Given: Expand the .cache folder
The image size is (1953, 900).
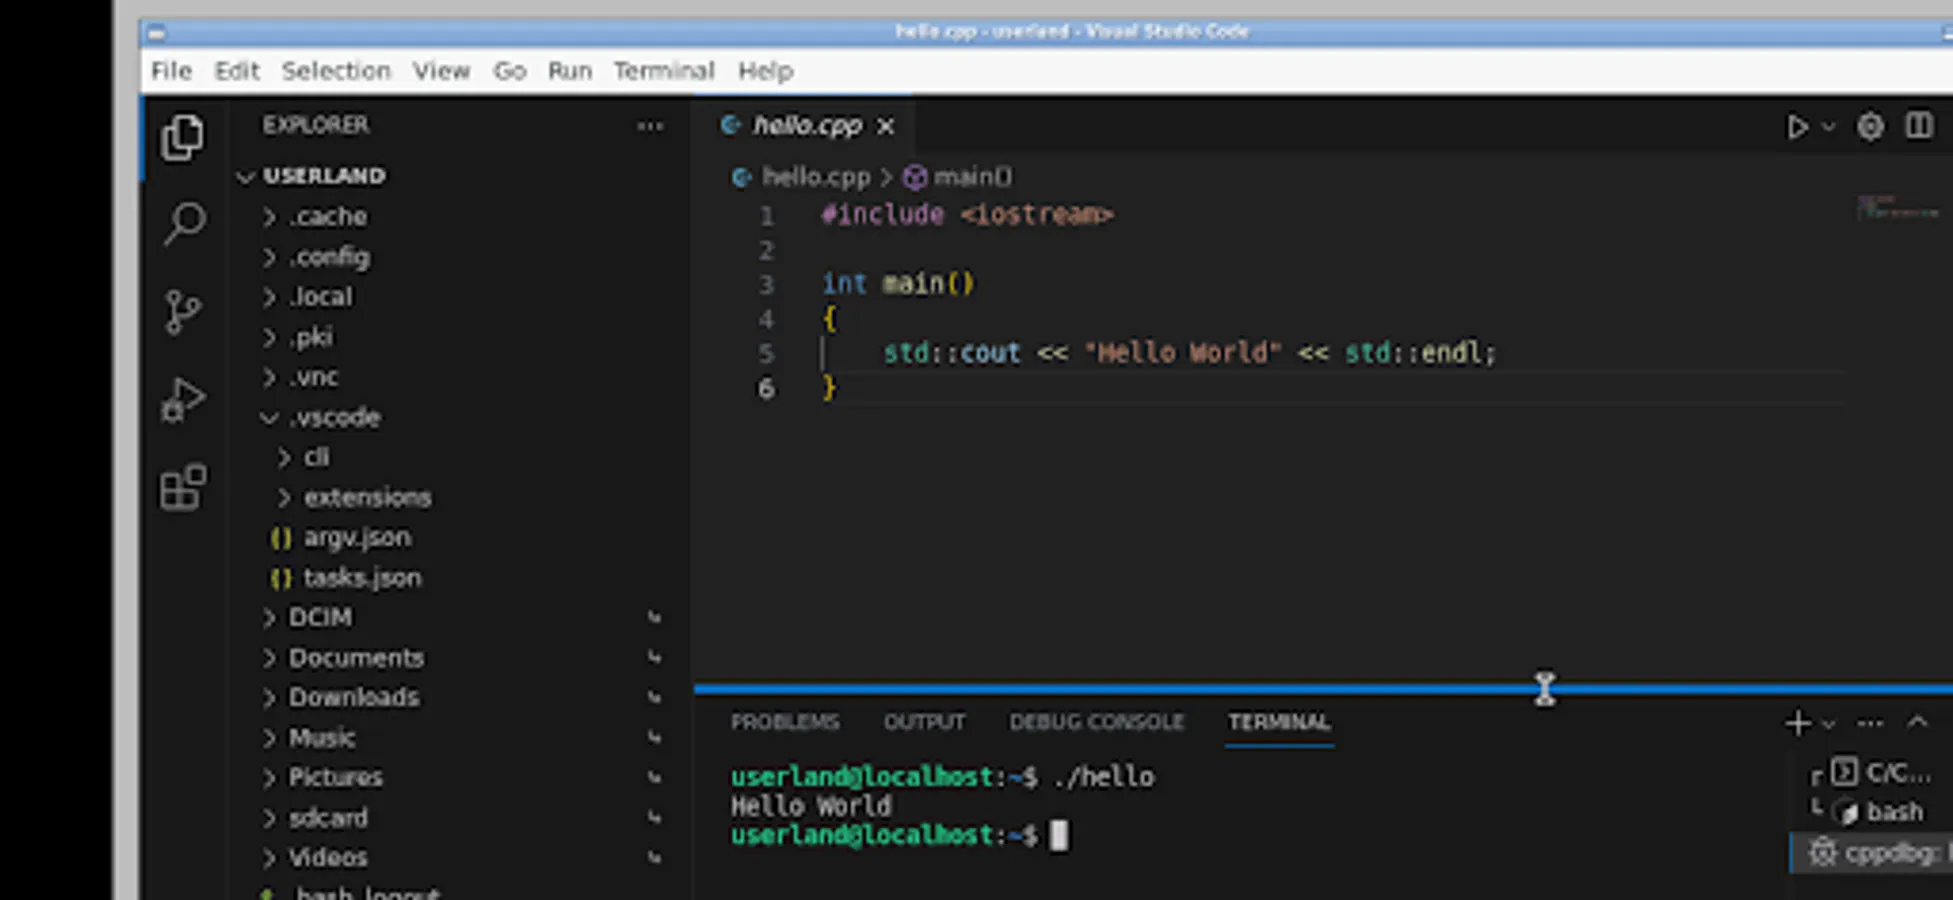Looking at the screenshot, I should point(328,217).
